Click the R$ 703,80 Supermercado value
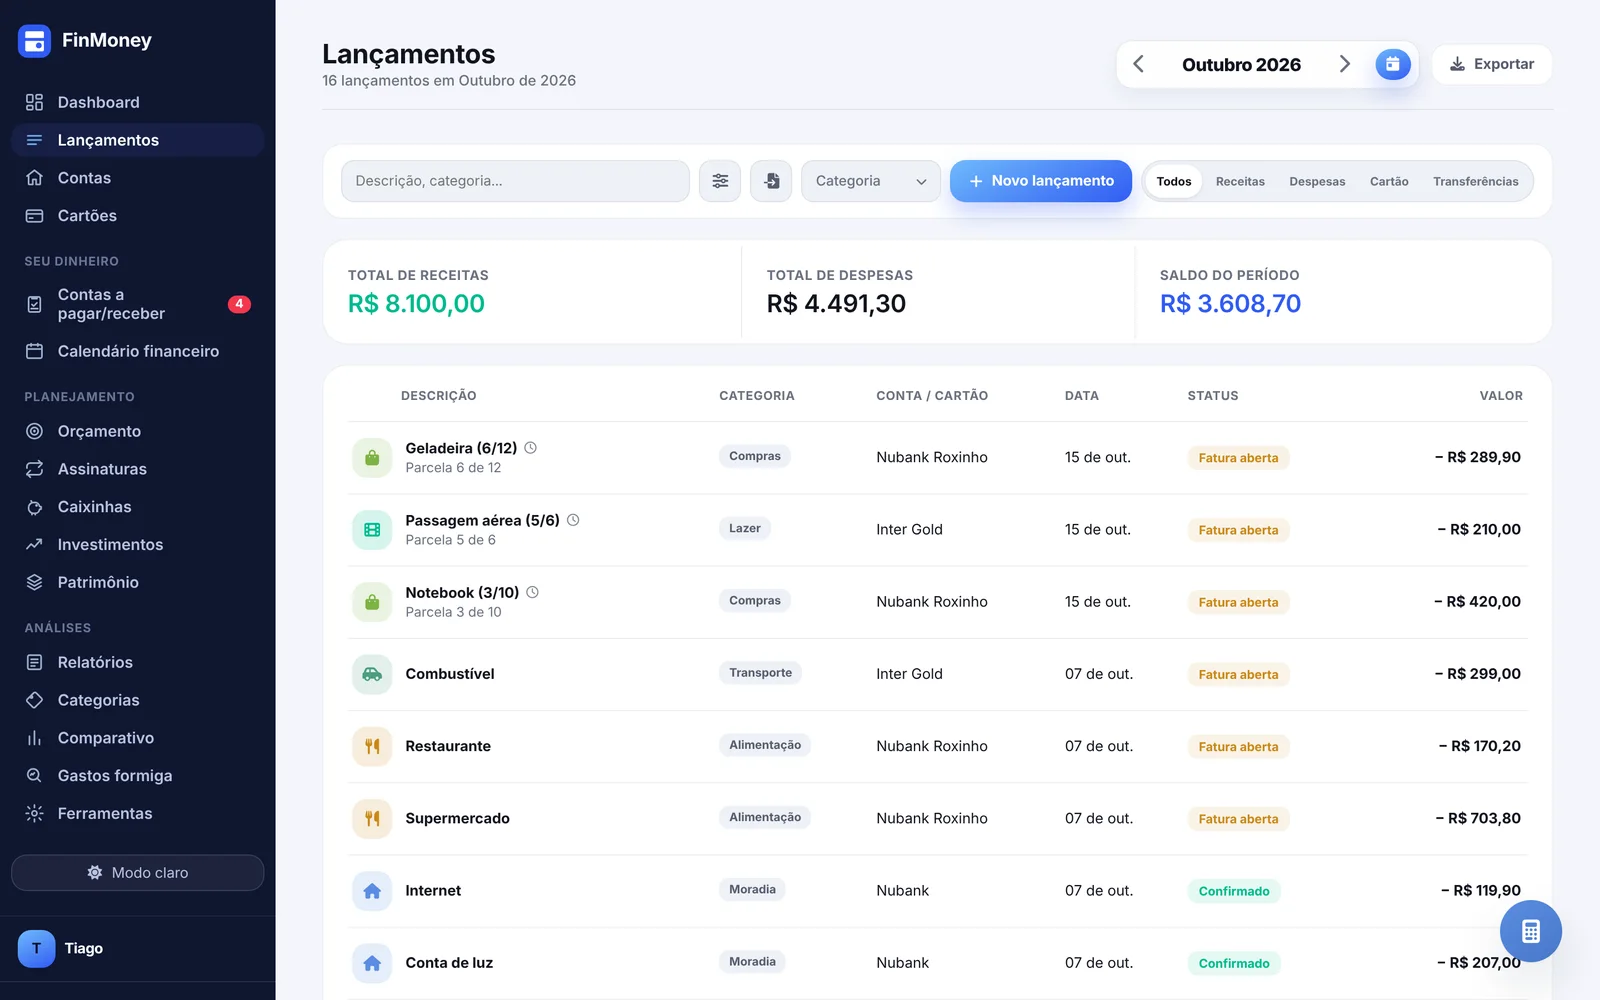This screenshot has height=1000, width=1600. click(x=1478, y=818)
